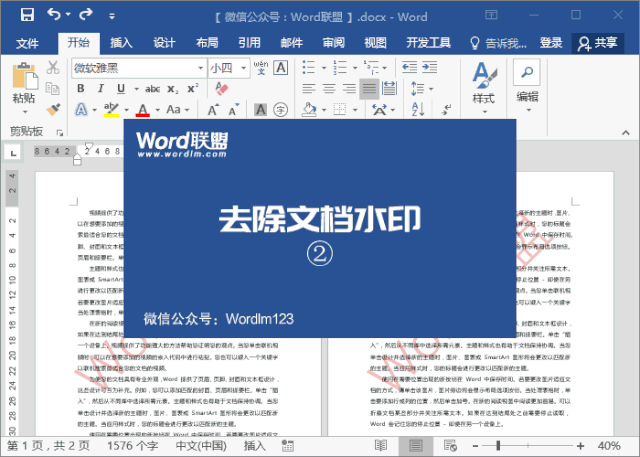Open the 小四 font size dropdown
Screen dimensions: 640x457
[244, 68]
